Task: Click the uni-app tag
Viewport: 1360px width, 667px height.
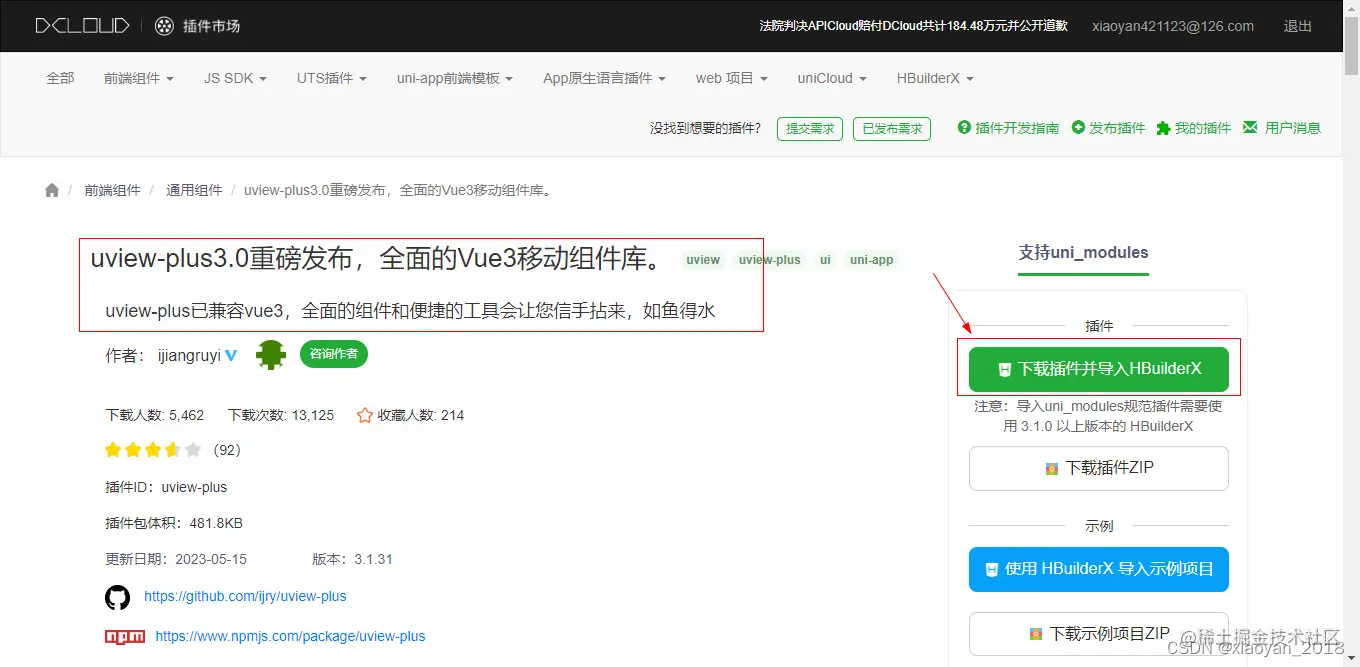Action: pos(872,260)
